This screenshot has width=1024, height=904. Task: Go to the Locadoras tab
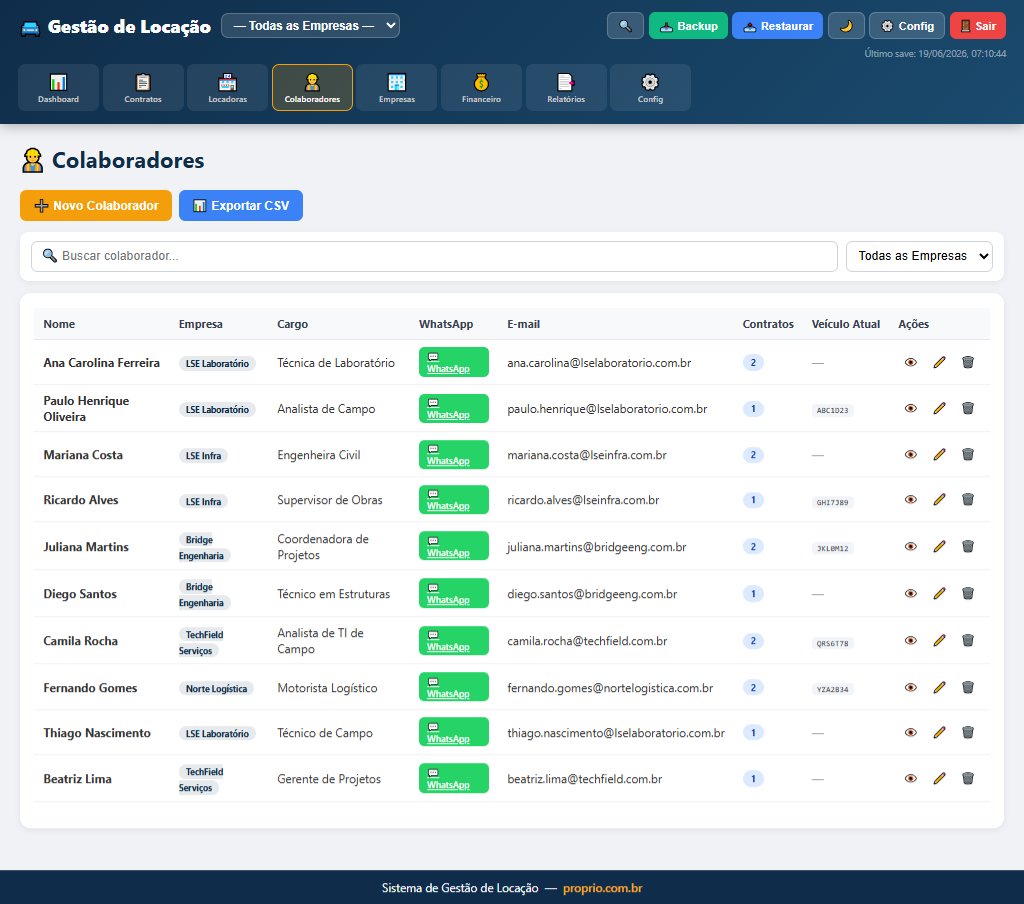(227, 88)
